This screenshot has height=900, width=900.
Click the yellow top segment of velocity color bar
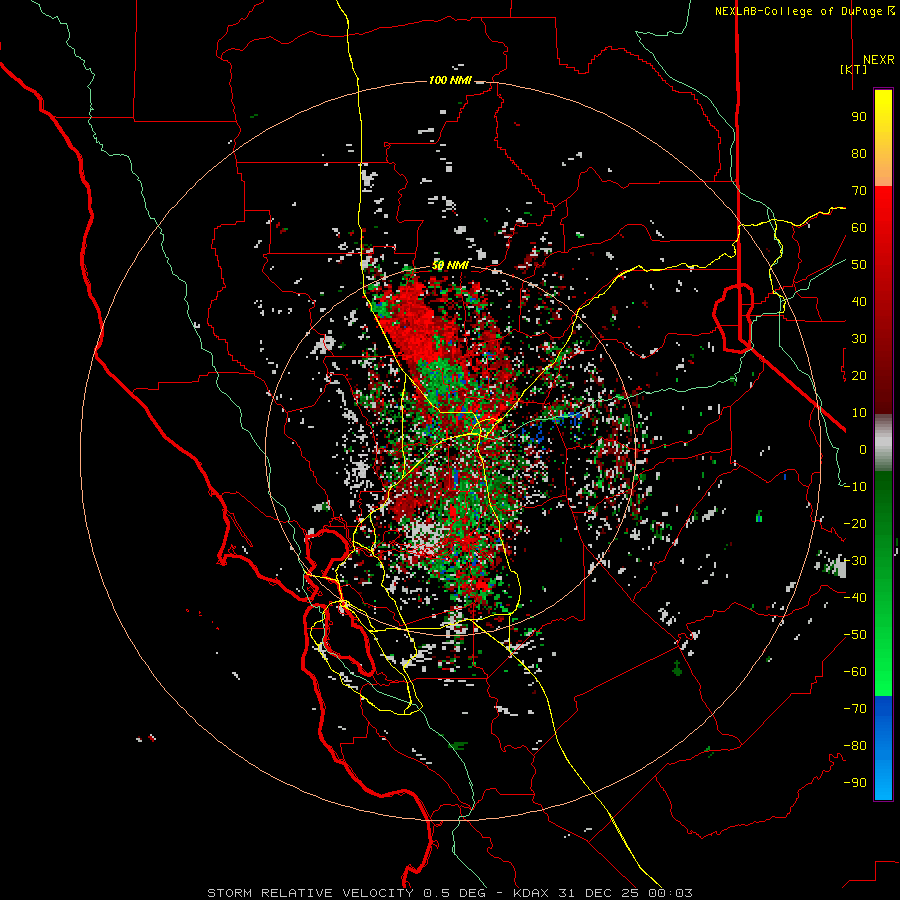click(883, 138)
